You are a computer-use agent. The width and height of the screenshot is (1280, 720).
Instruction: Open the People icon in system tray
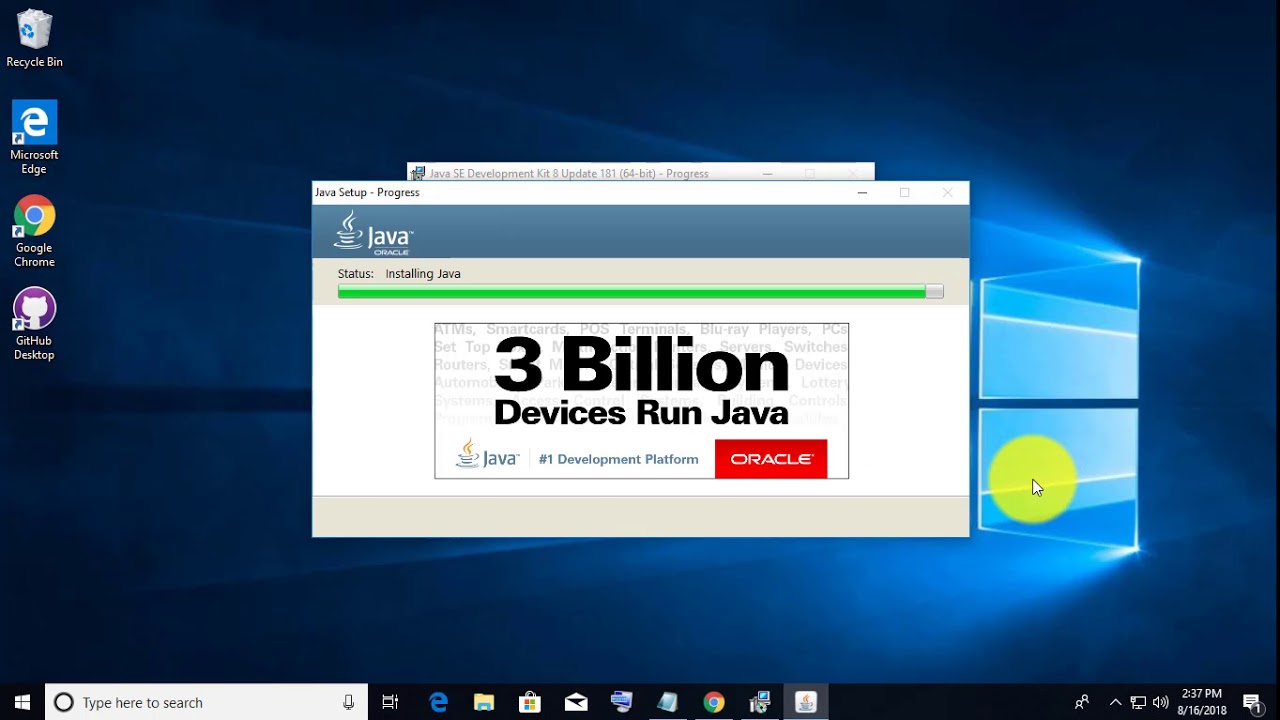[1082, 702]
